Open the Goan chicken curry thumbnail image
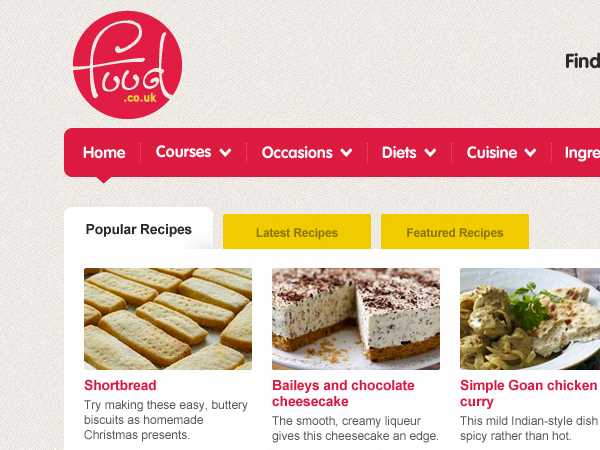 pos(530,319)
